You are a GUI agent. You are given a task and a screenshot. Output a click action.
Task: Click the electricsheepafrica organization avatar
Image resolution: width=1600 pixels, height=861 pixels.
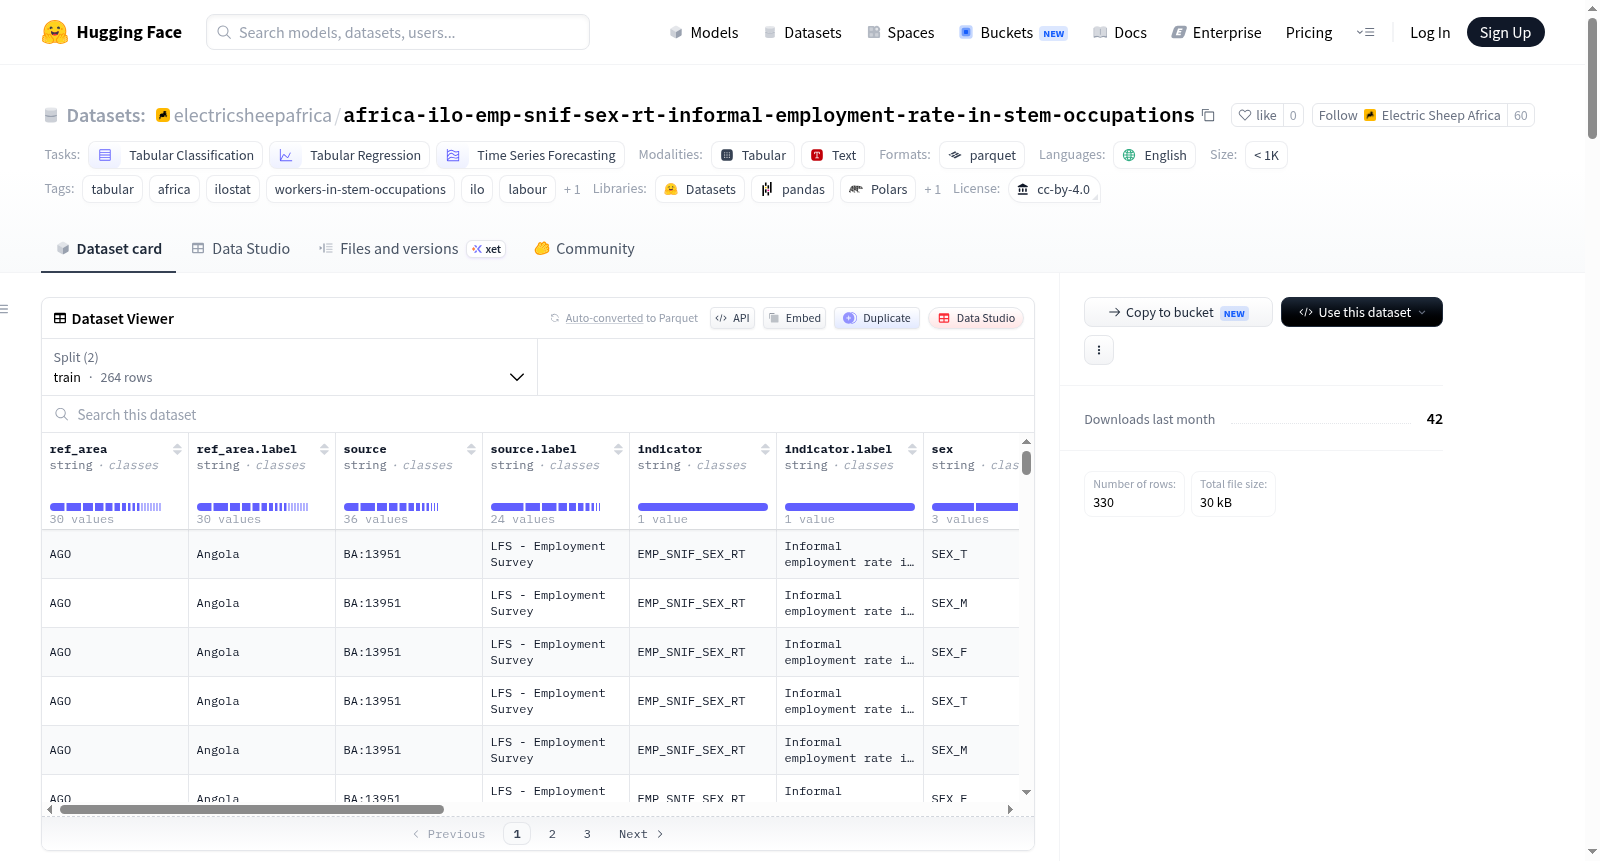[x=163, y=115]
